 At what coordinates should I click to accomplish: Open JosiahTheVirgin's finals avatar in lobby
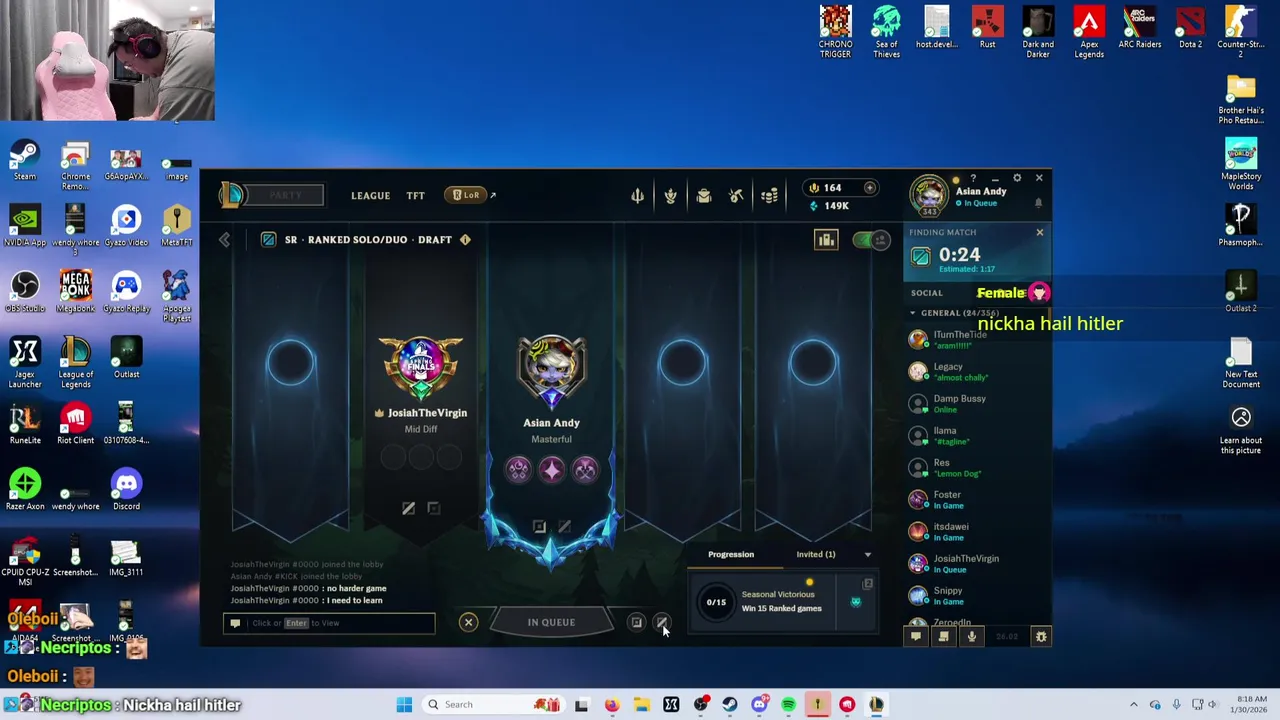click(421, 368)
